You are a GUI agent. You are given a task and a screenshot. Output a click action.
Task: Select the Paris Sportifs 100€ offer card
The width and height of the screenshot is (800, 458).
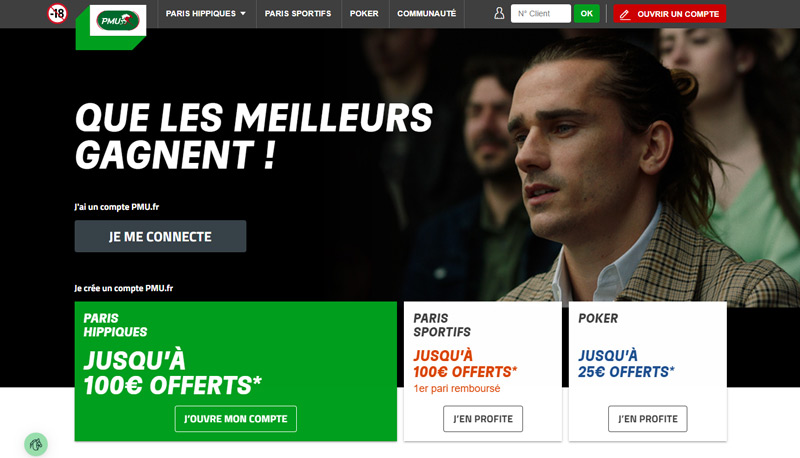pos(483,371)
